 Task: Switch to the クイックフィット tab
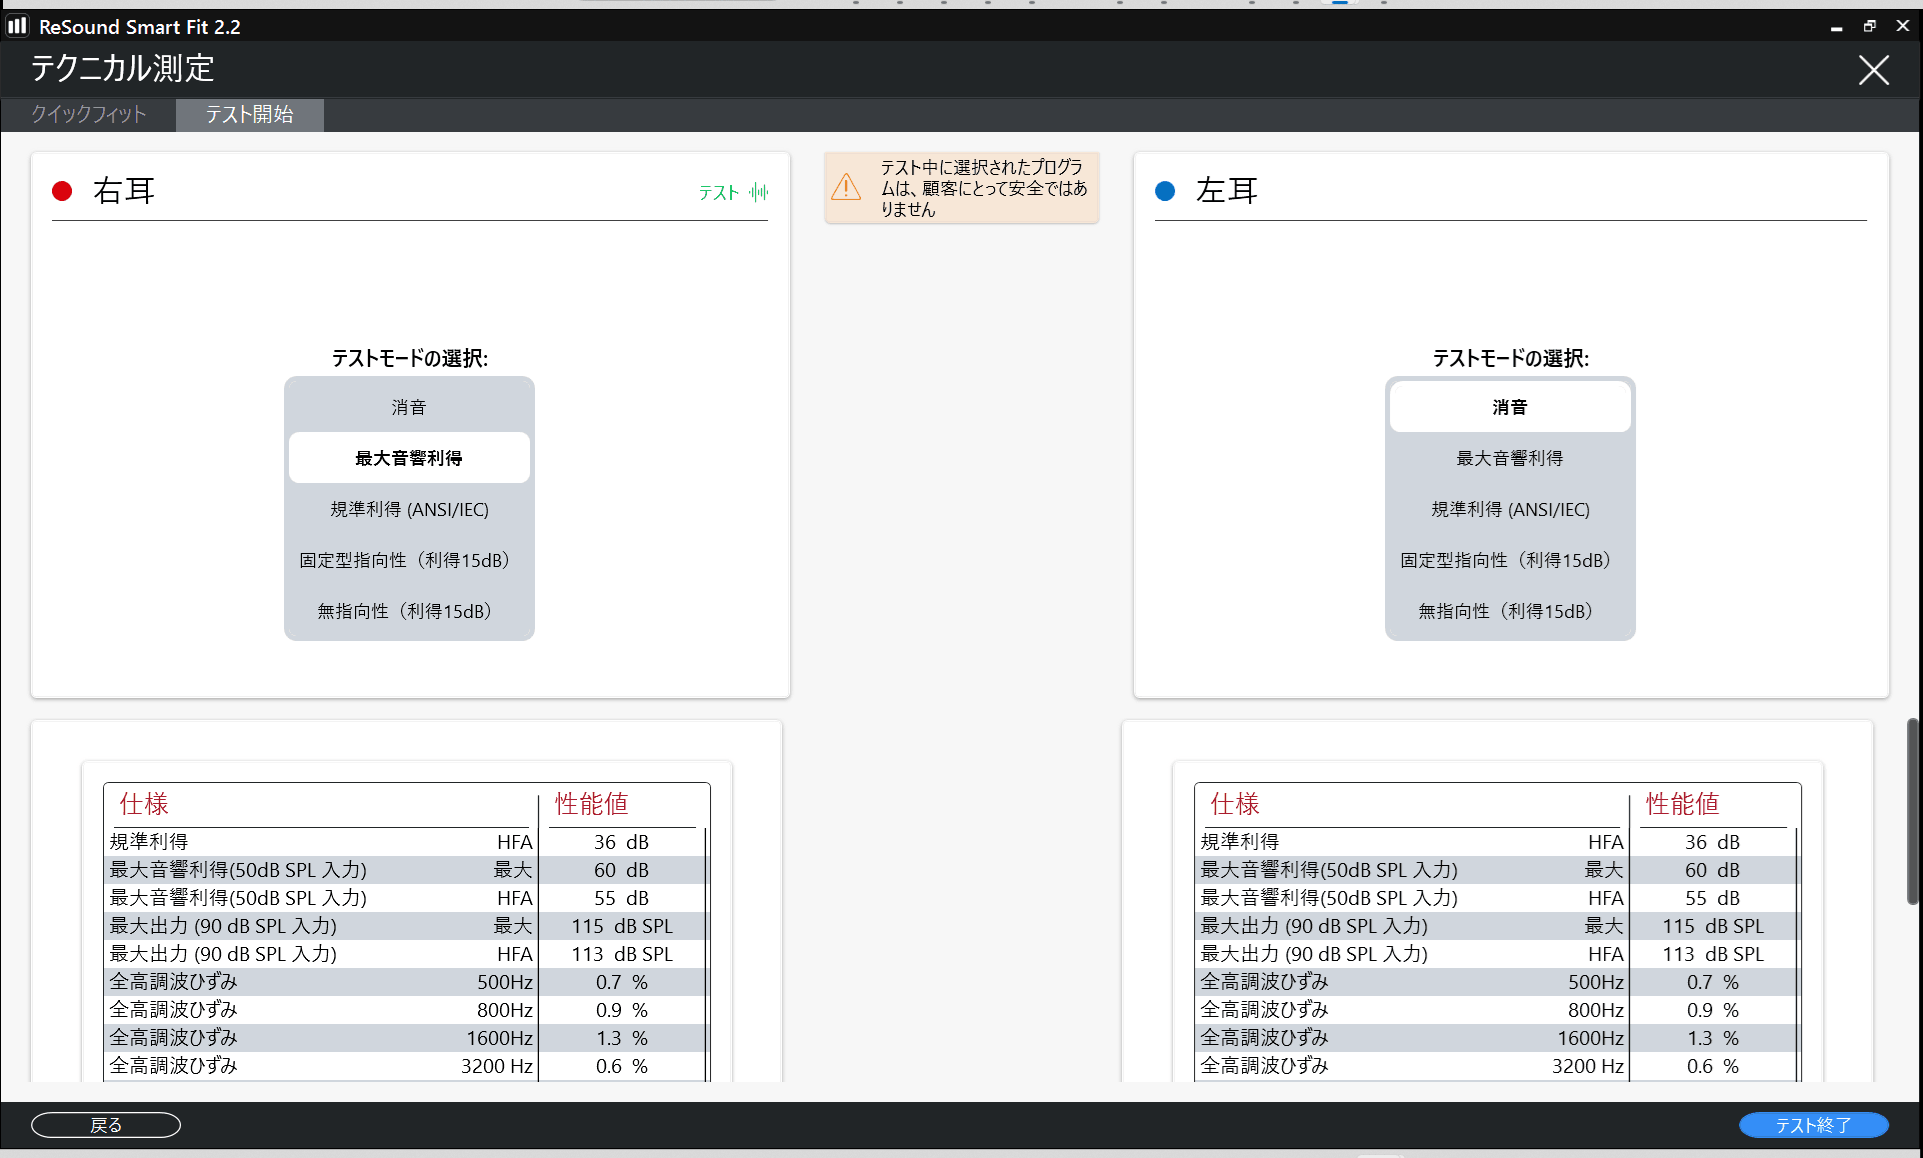click(x=89, y=114)
